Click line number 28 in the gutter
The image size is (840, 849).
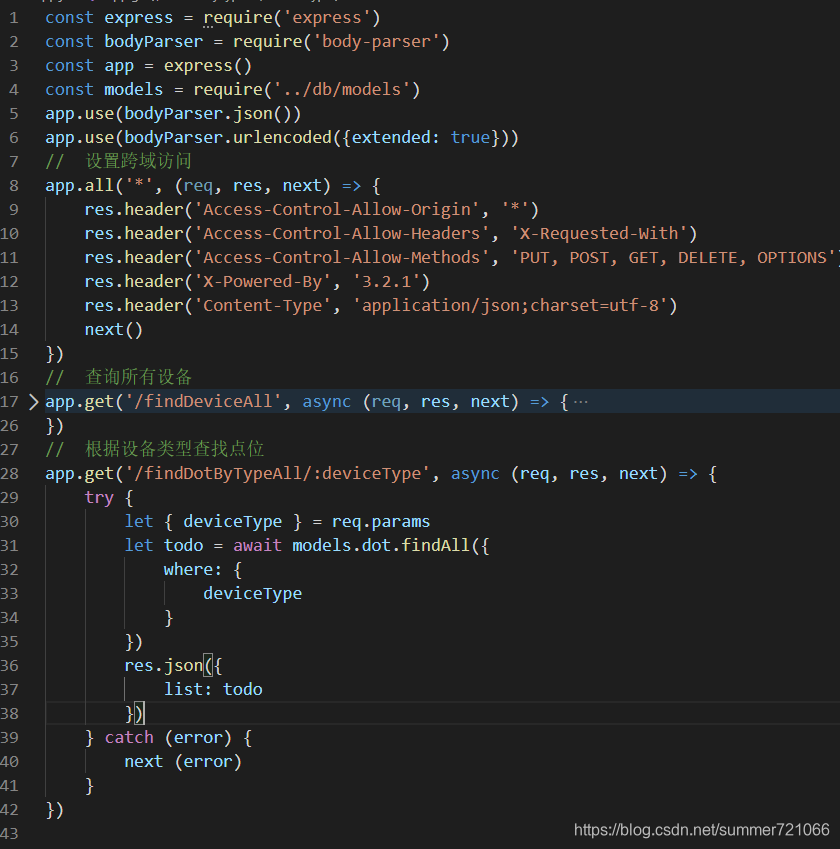(x=10, y=474)
